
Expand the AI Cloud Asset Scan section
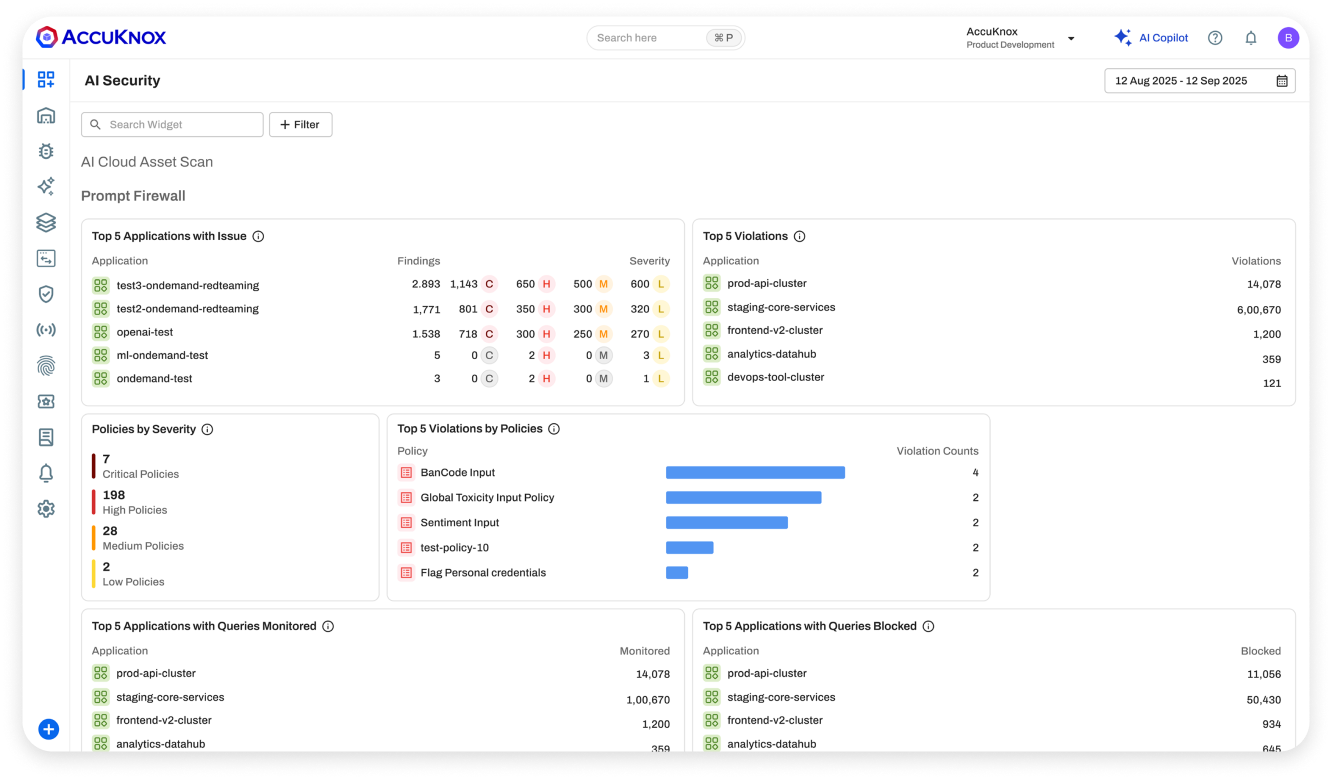[147, 162]
